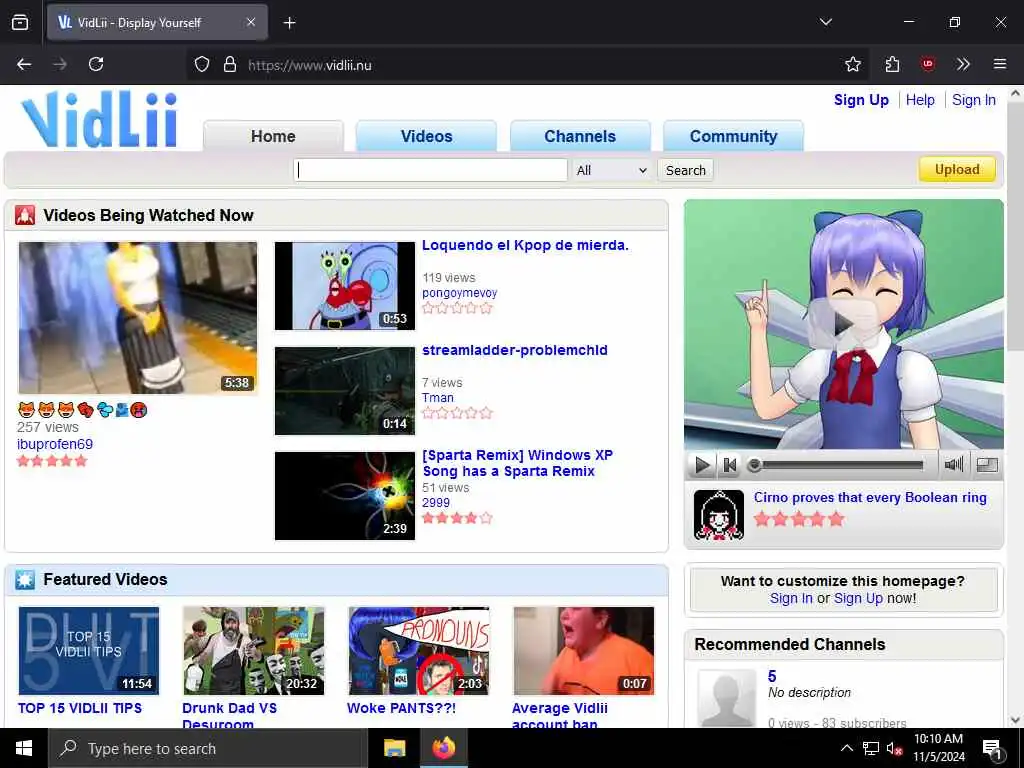1024x768 pixels.
Task: Open the Drunk Dad VS video thumbnail
Action: pos(254,650)
